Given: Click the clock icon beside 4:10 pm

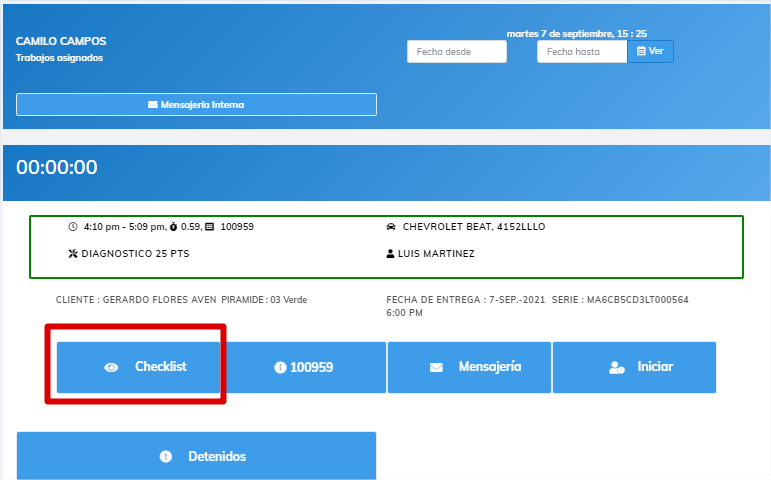Looking at the screenshot, I should click(x=72, y=227).
